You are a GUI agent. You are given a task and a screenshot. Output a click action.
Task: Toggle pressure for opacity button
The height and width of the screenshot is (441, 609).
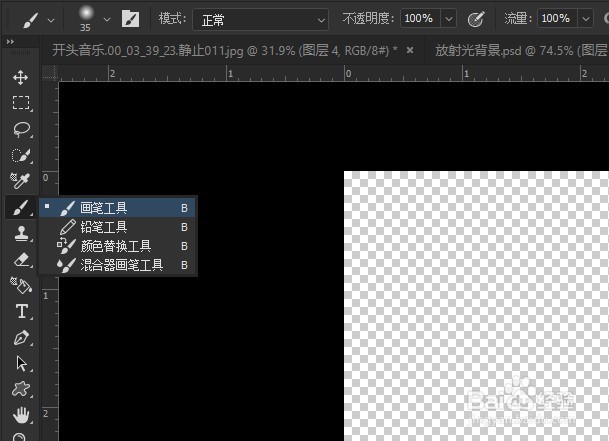(x=476, y=19)
